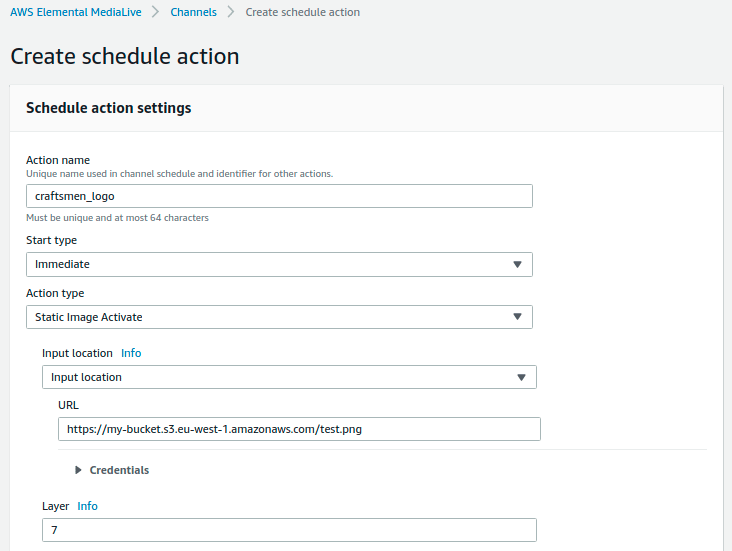
Task: Click the arrow icon of Start type dropdown
Action: (517, 264)
